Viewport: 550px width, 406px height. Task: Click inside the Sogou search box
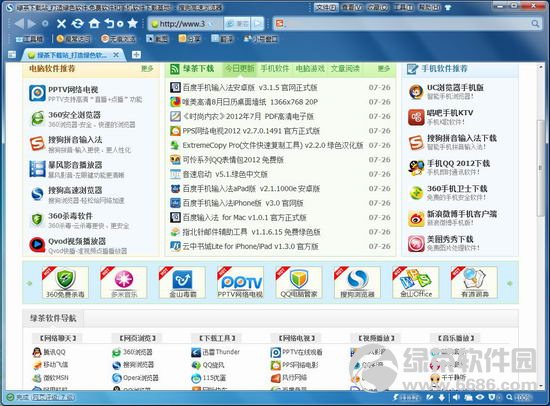[408, 24]
